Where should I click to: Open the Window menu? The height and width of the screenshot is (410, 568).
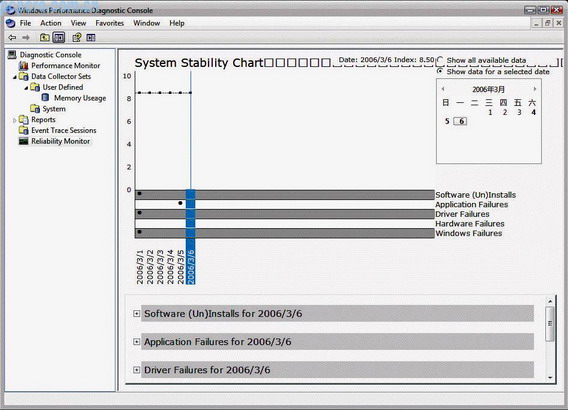(147, 23)
